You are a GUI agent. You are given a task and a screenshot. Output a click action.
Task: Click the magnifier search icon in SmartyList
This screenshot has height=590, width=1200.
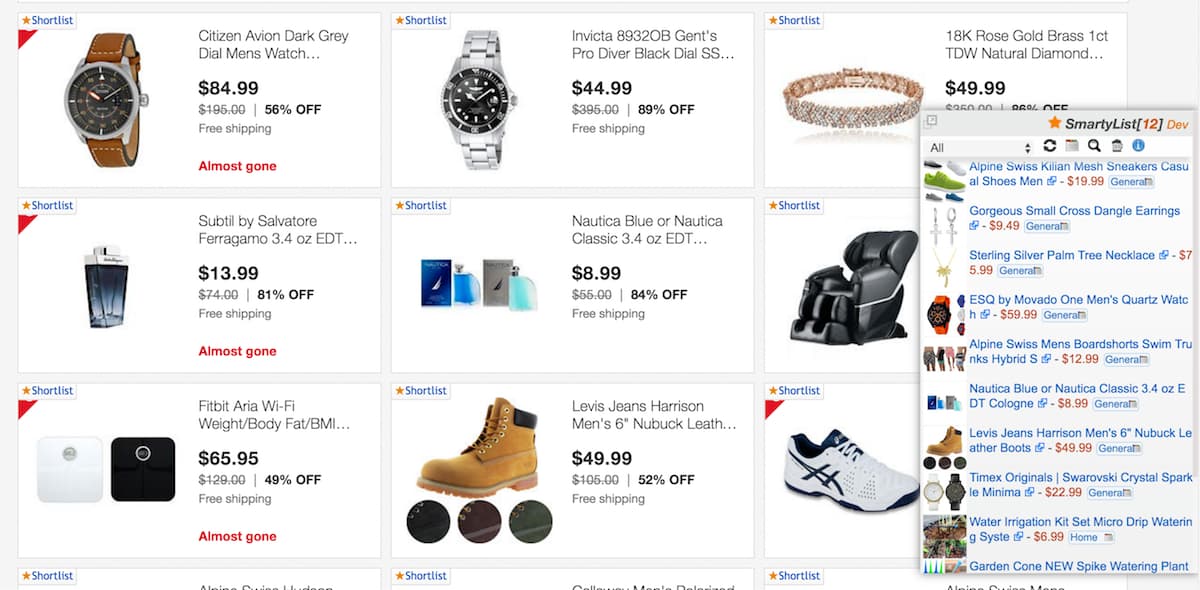(x=1094, y=147)
